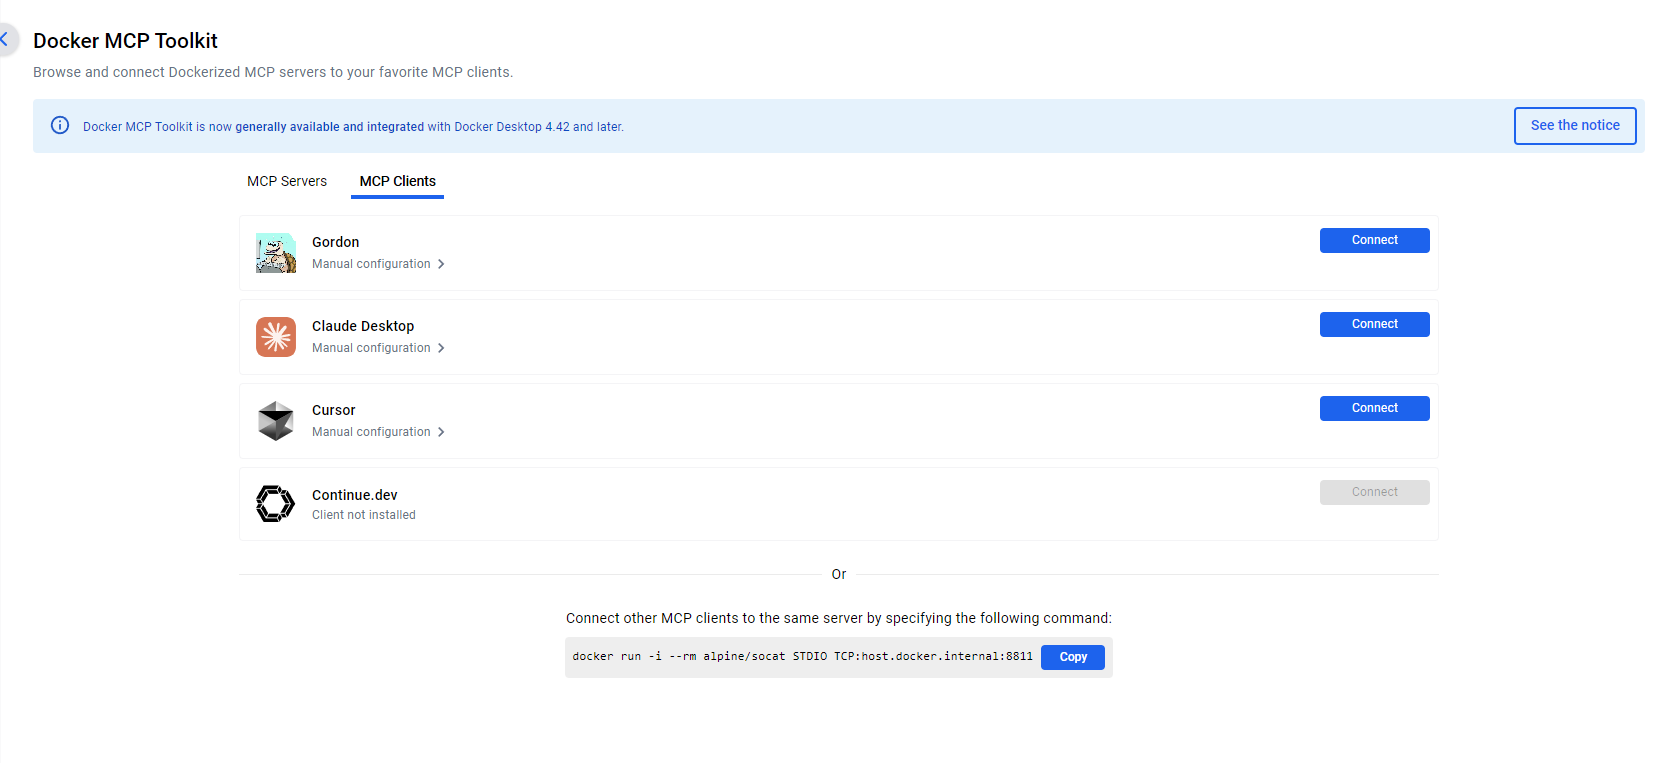
Task: Switch to the MCP Servers tab
Action: (x=287, y=181)
